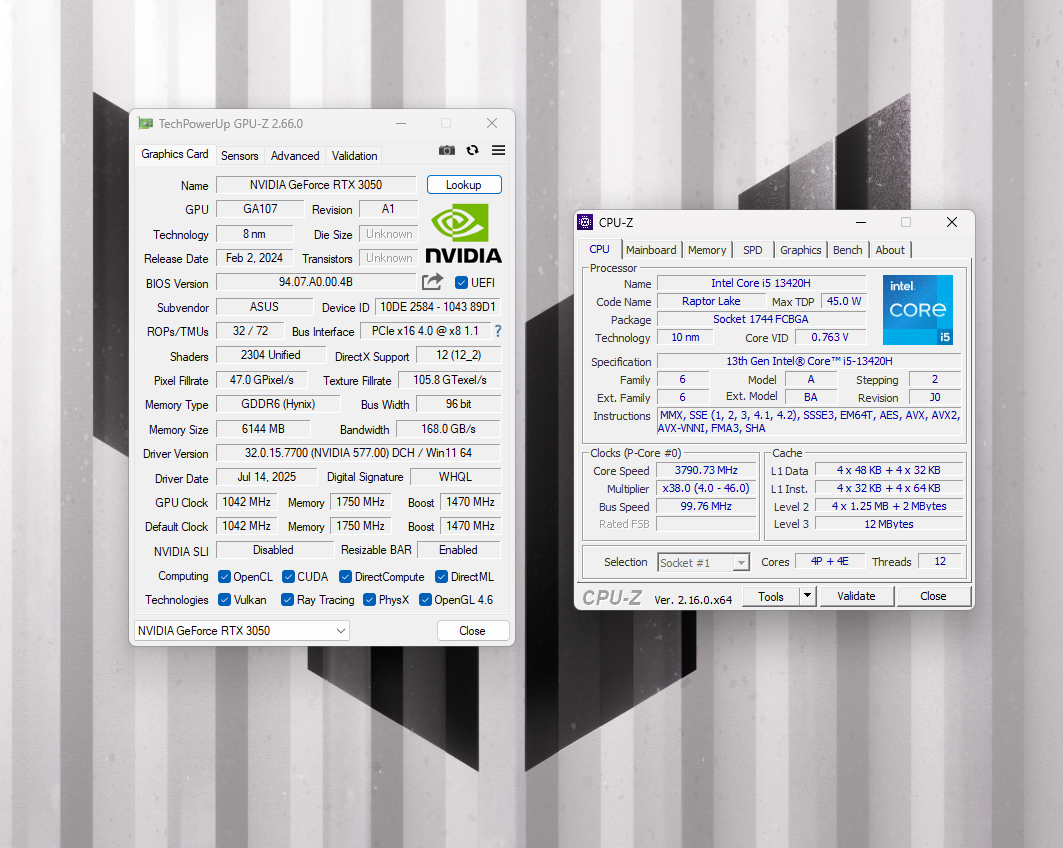Click the Tools button in CPU-Z
Screen dimensions: 1063x848
pos(771,596)
